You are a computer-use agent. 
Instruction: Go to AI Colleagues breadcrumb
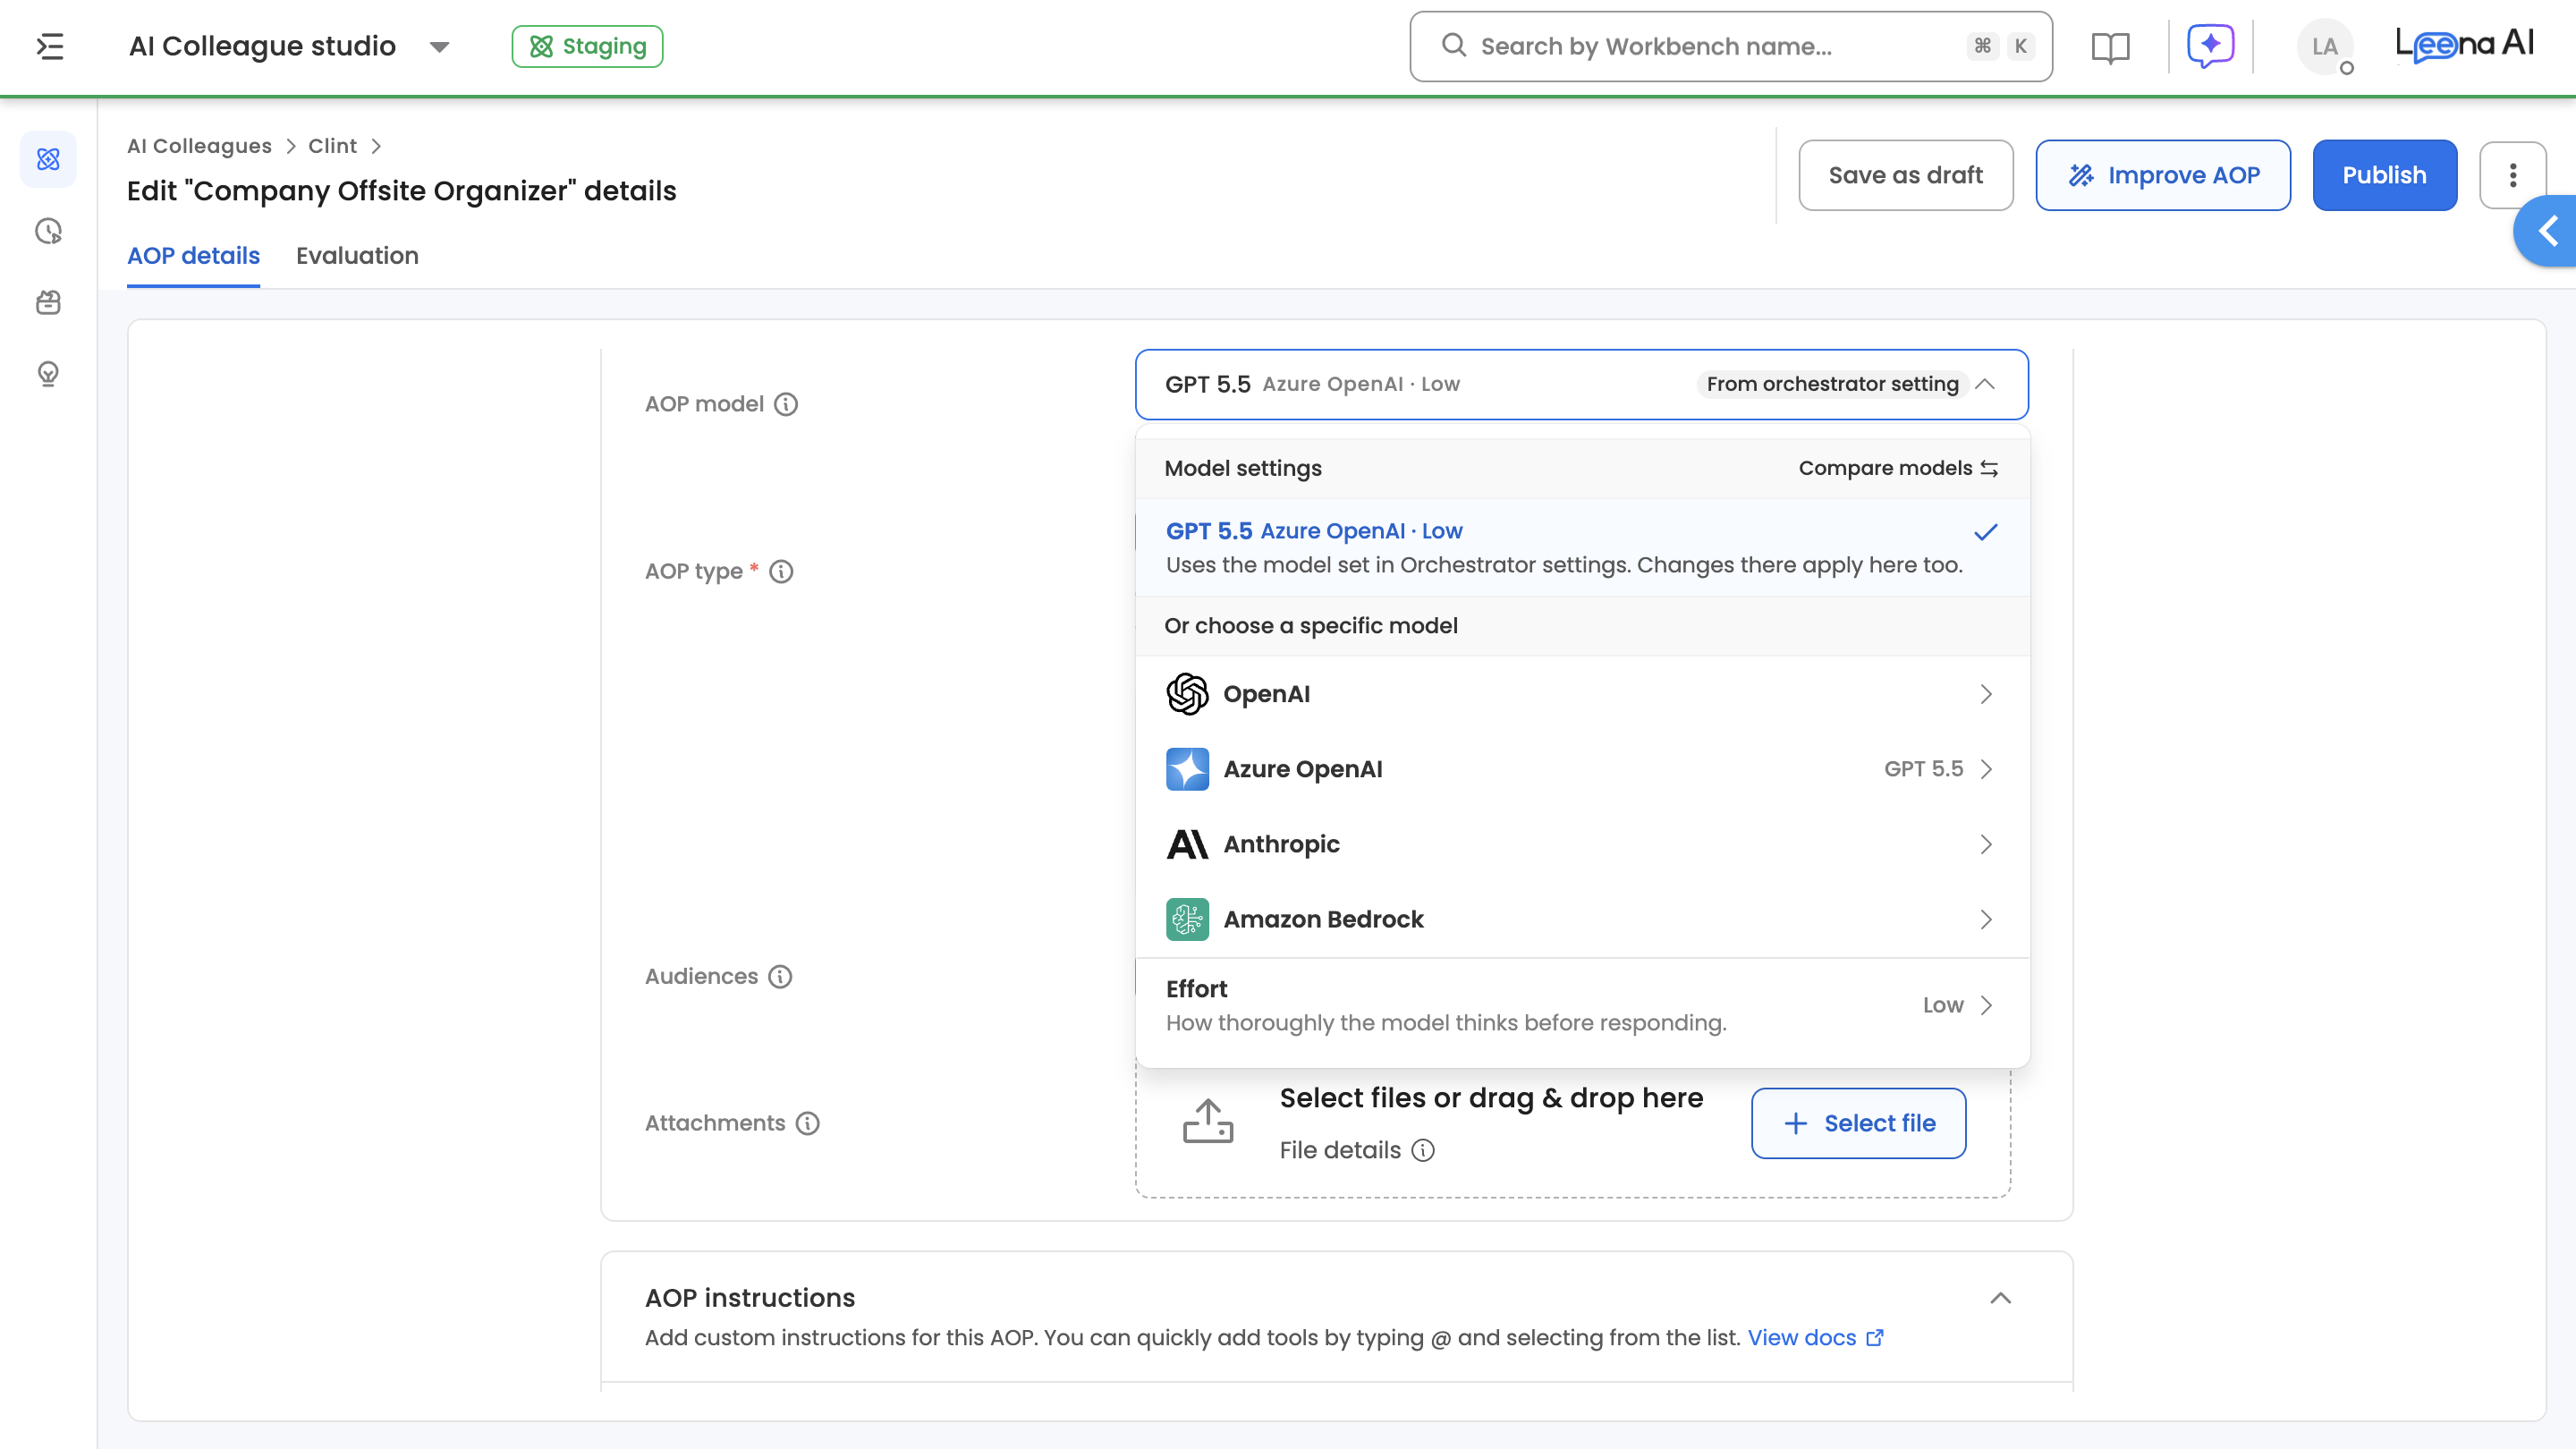point(199,146)
